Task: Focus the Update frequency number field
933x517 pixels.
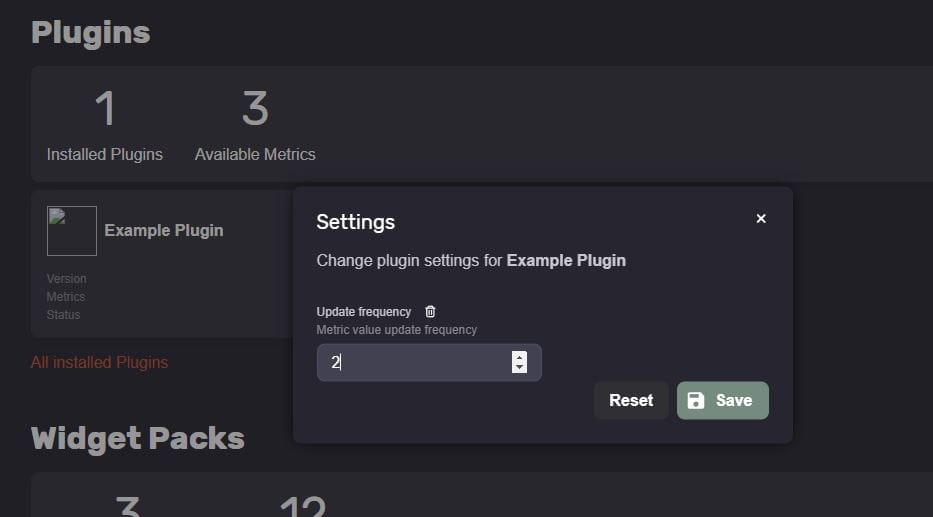Action: (x=429, y=362)
